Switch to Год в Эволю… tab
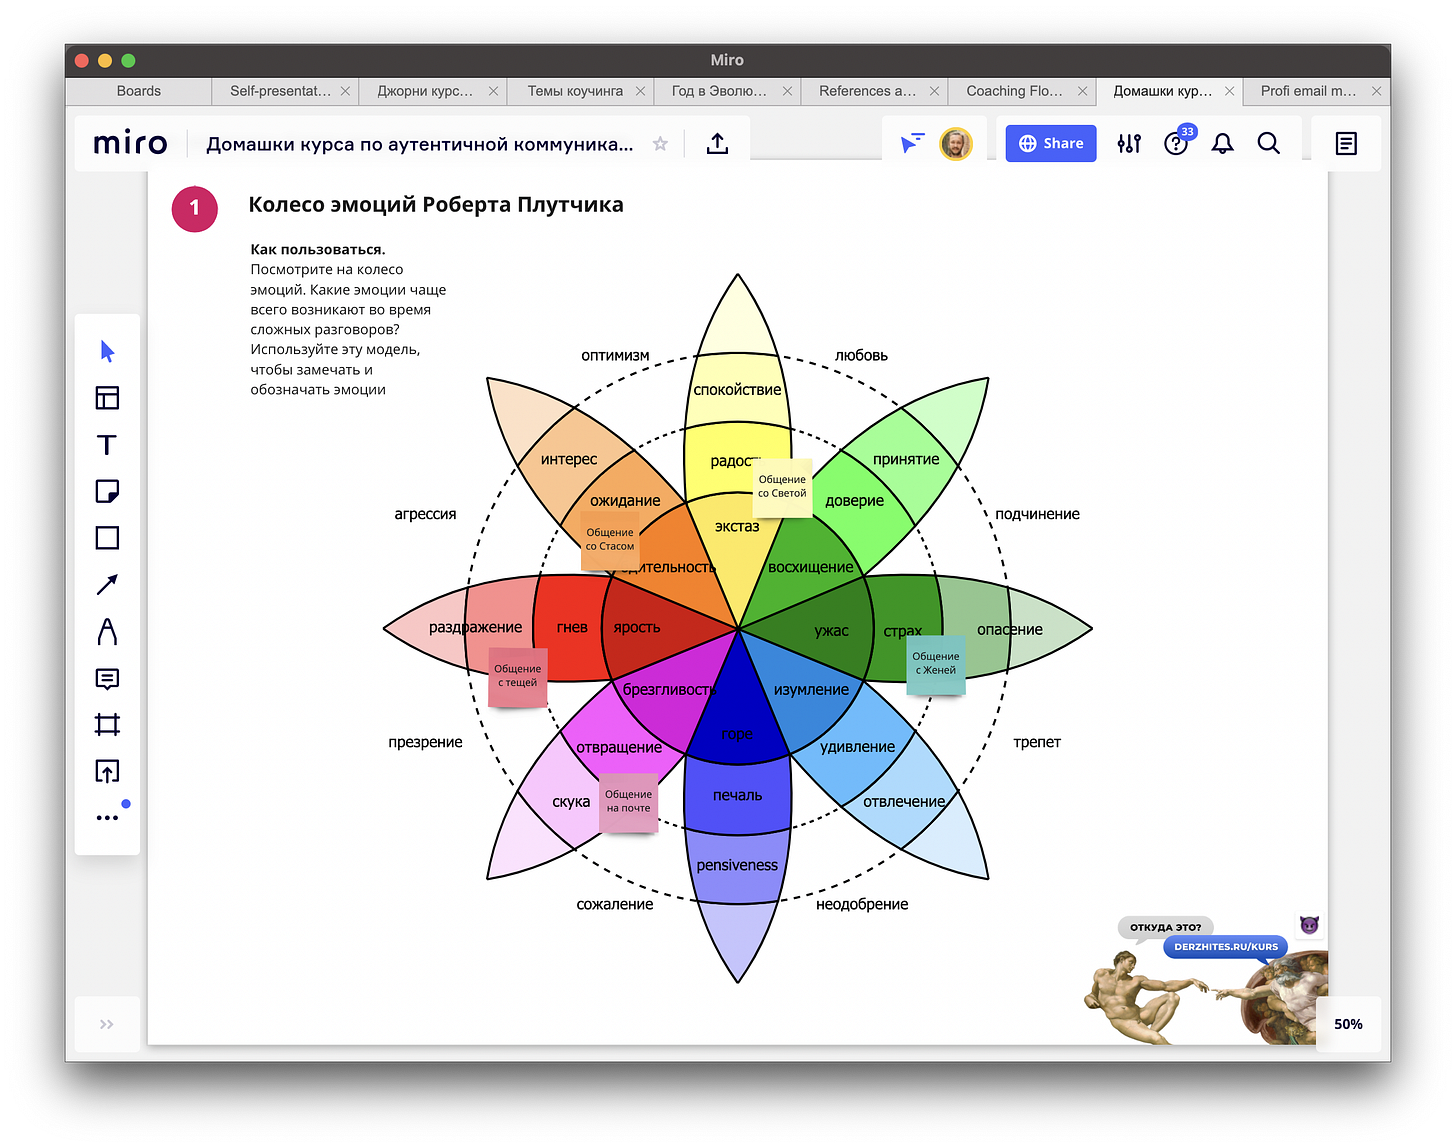The width and height of the screenshot is (1456, 1148). (x=719, y=91)
